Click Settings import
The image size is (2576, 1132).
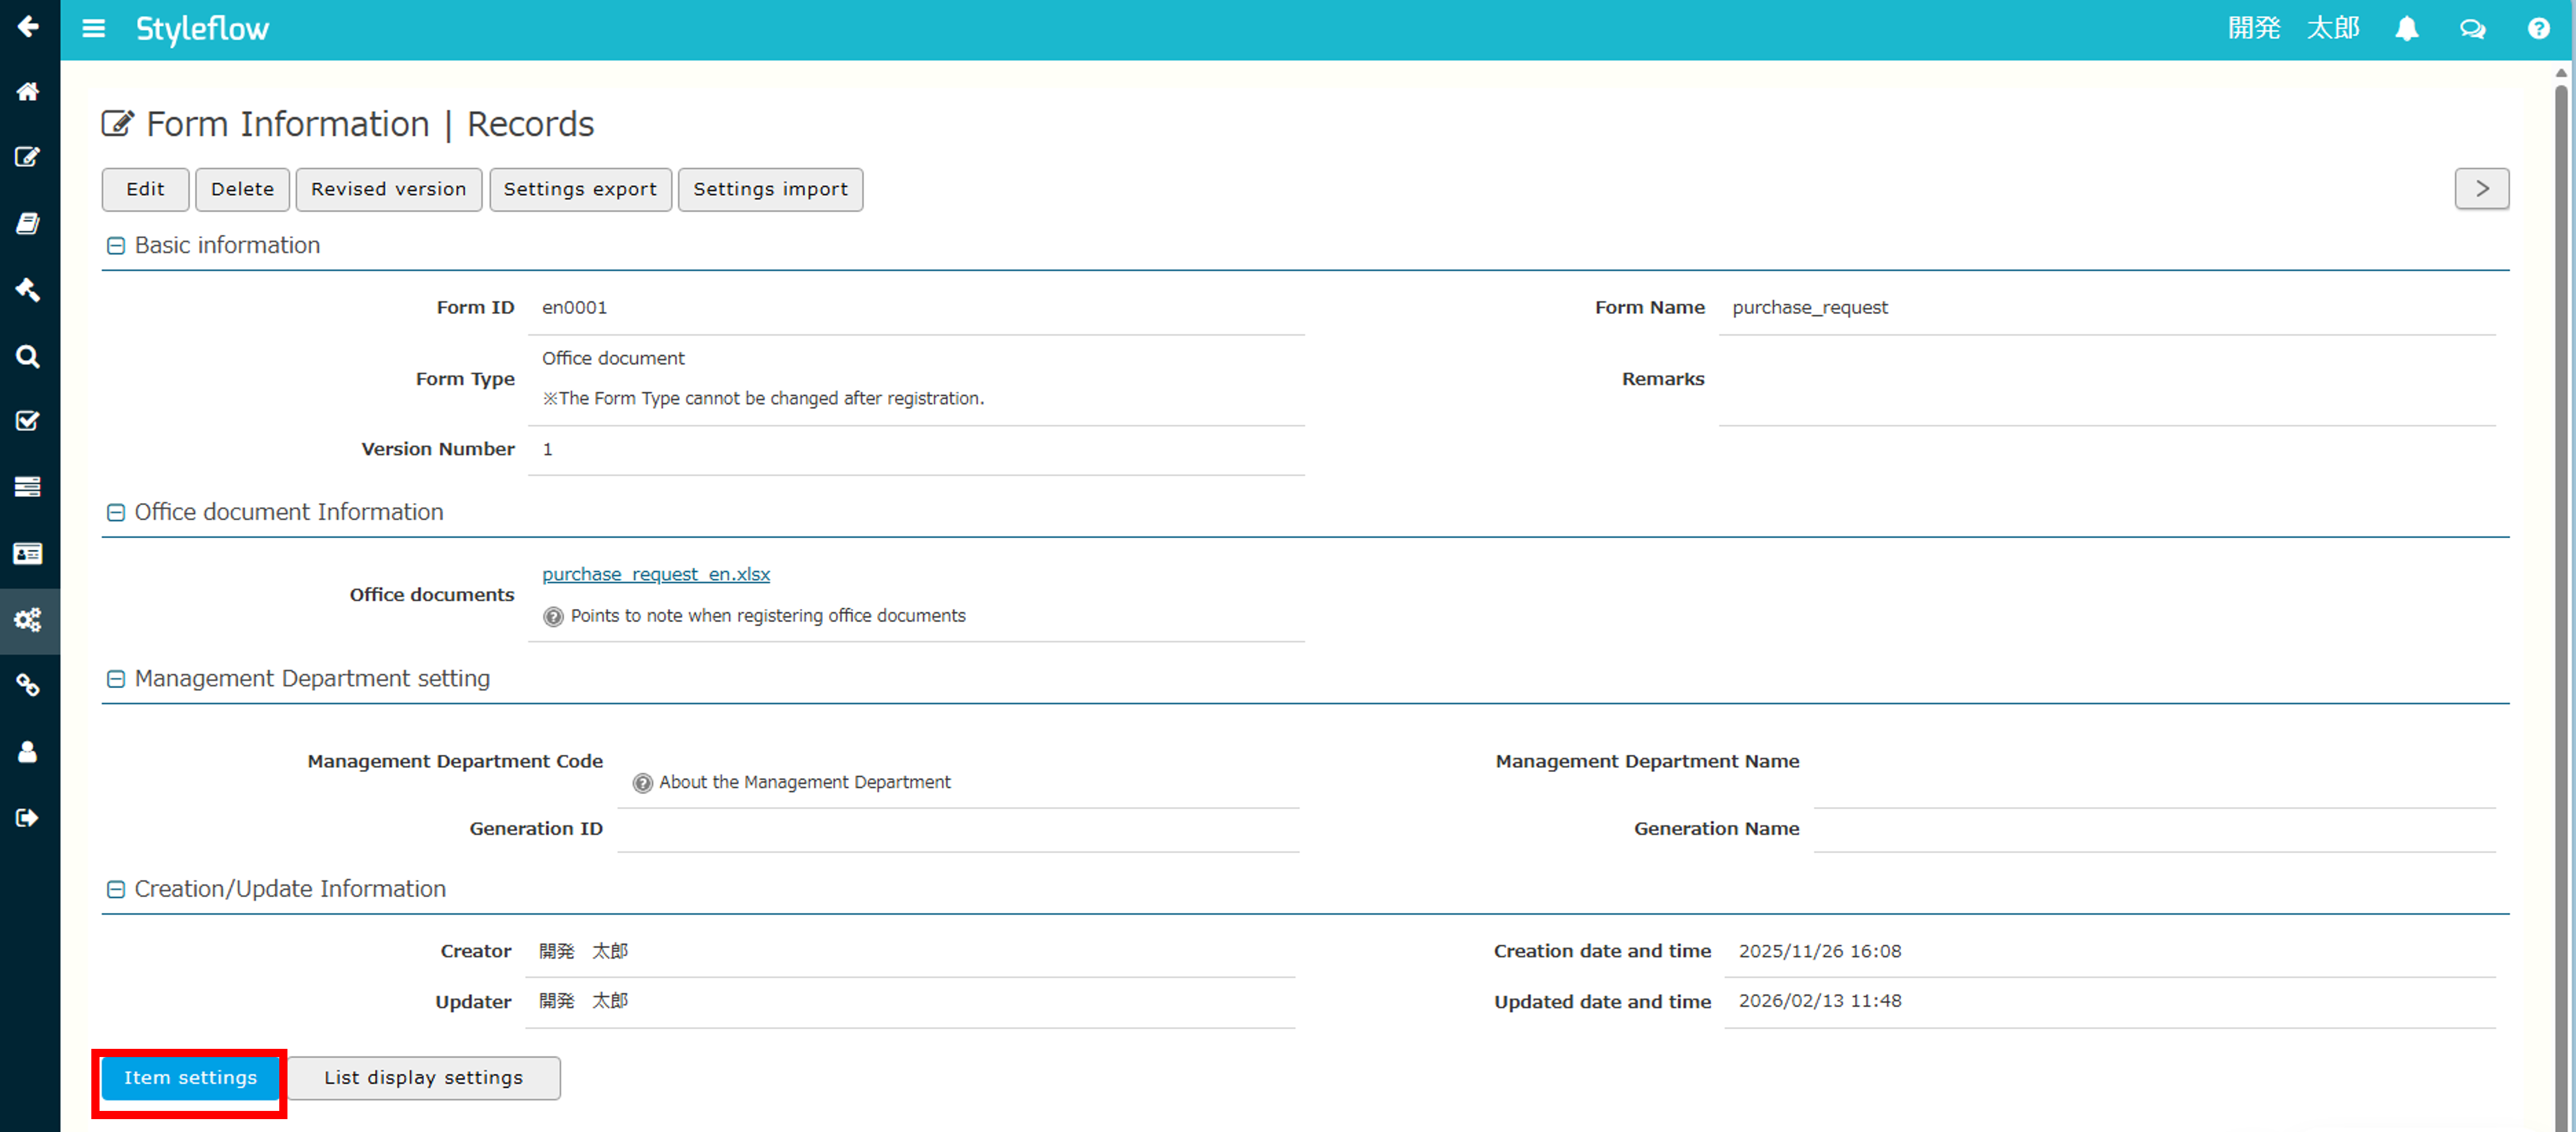click(770, 190)
